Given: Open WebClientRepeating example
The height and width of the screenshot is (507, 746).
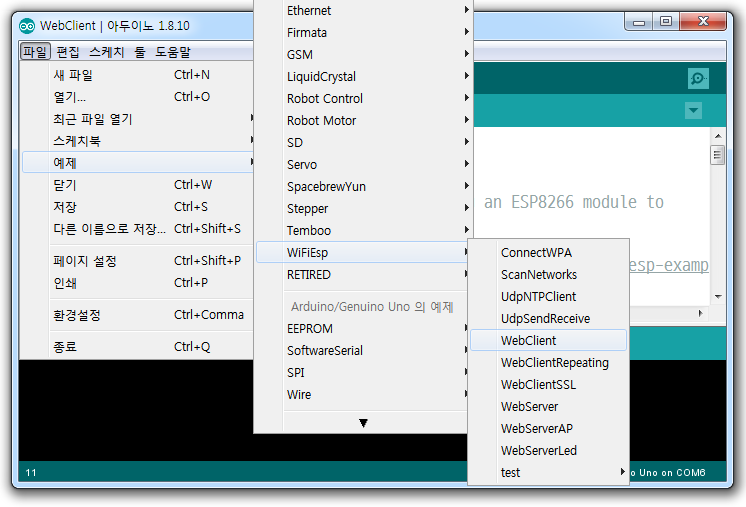Looking at the screenshot, I should pos(549,362).
